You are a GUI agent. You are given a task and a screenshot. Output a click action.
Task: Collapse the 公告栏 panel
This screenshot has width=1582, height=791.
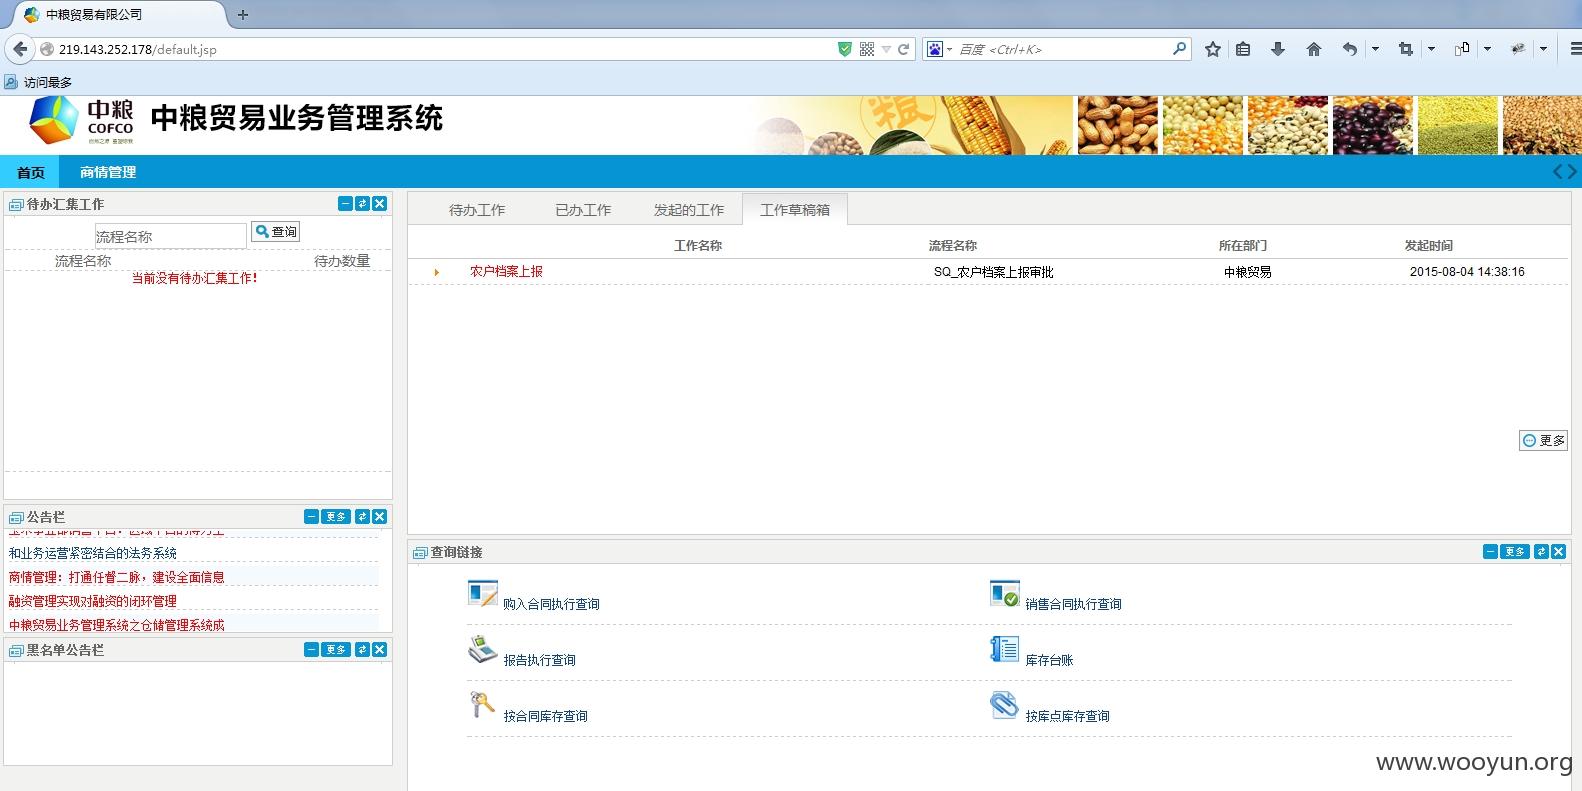311,517
